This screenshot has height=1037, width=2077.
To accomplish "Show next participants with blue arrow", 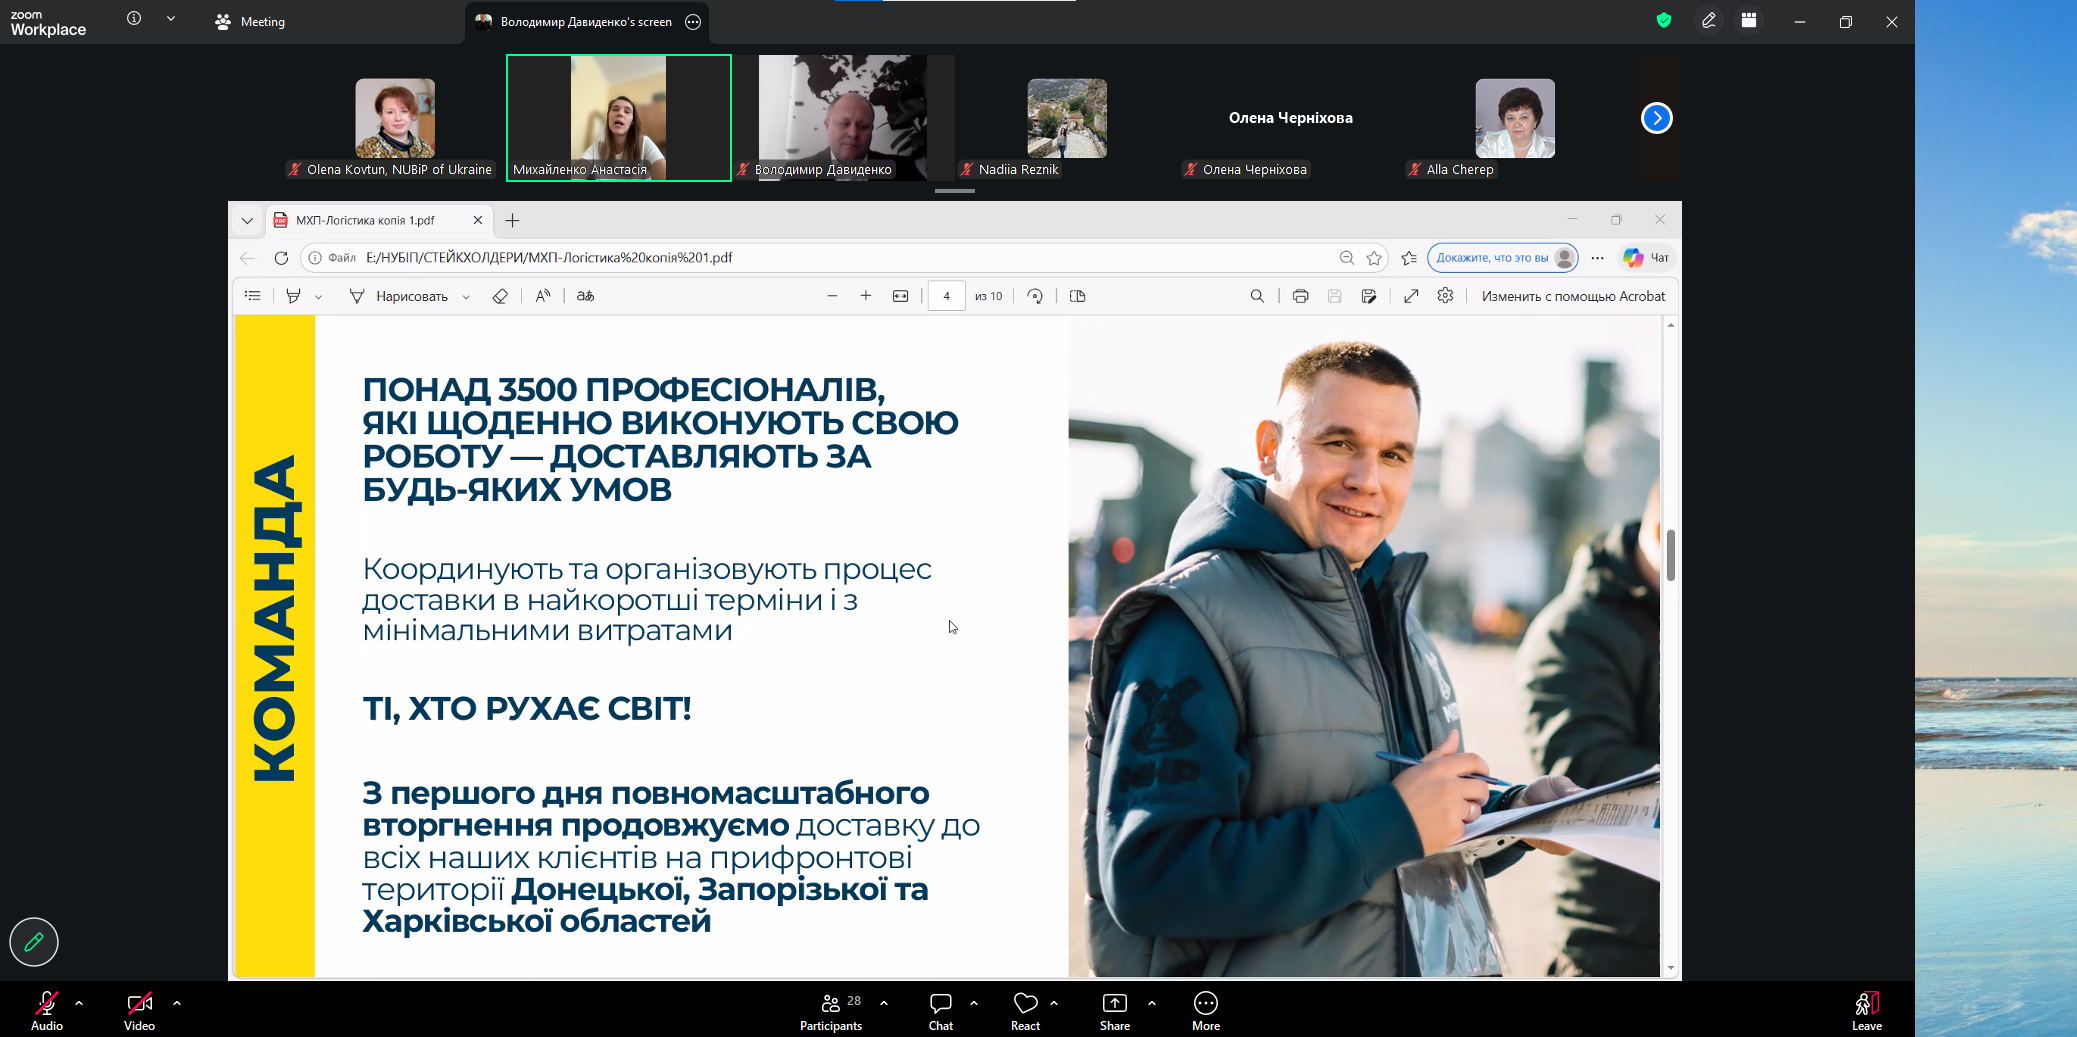I will (1656, 118).
